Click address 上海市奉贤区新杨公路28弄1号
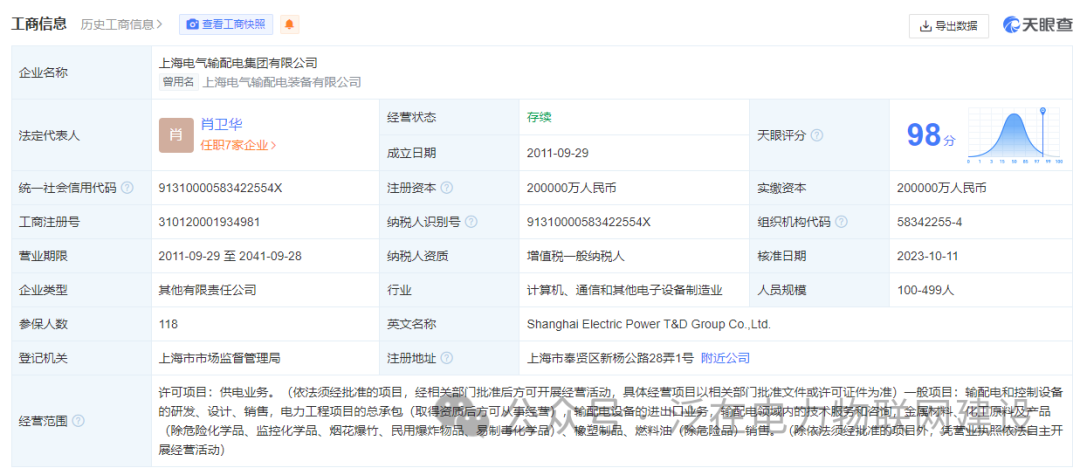The width and height of the screenshot is (1080, 475). 609,358
